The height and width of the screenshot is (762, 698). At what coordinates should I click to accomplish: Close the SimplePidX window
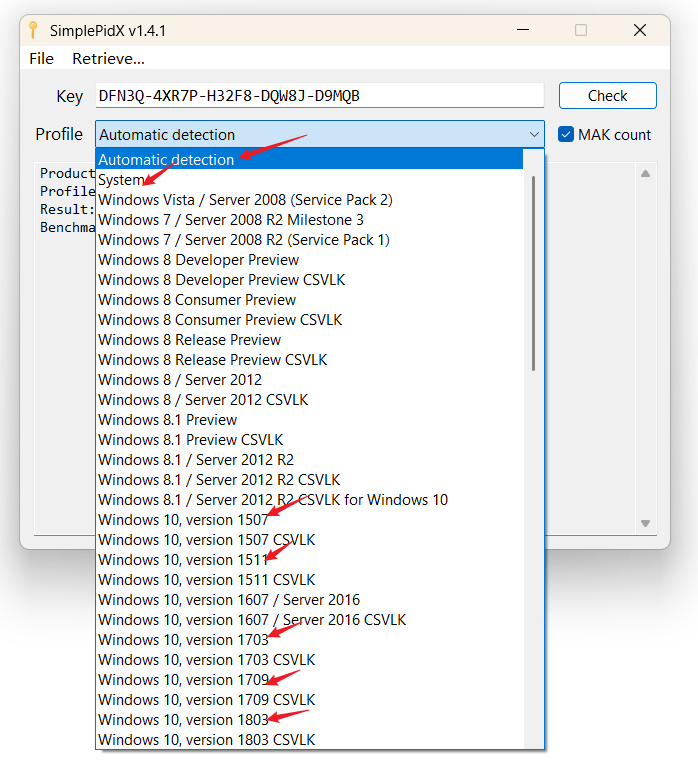click(640, 30)
